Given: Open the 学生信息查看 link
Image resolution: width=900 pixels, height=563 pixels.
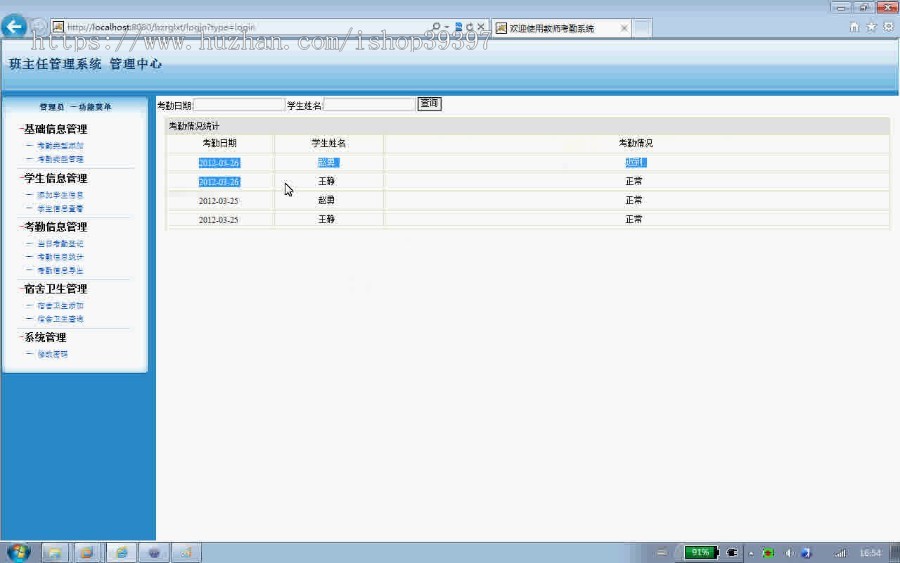Looking at the screenshot, I should click(x=60, y=208).
